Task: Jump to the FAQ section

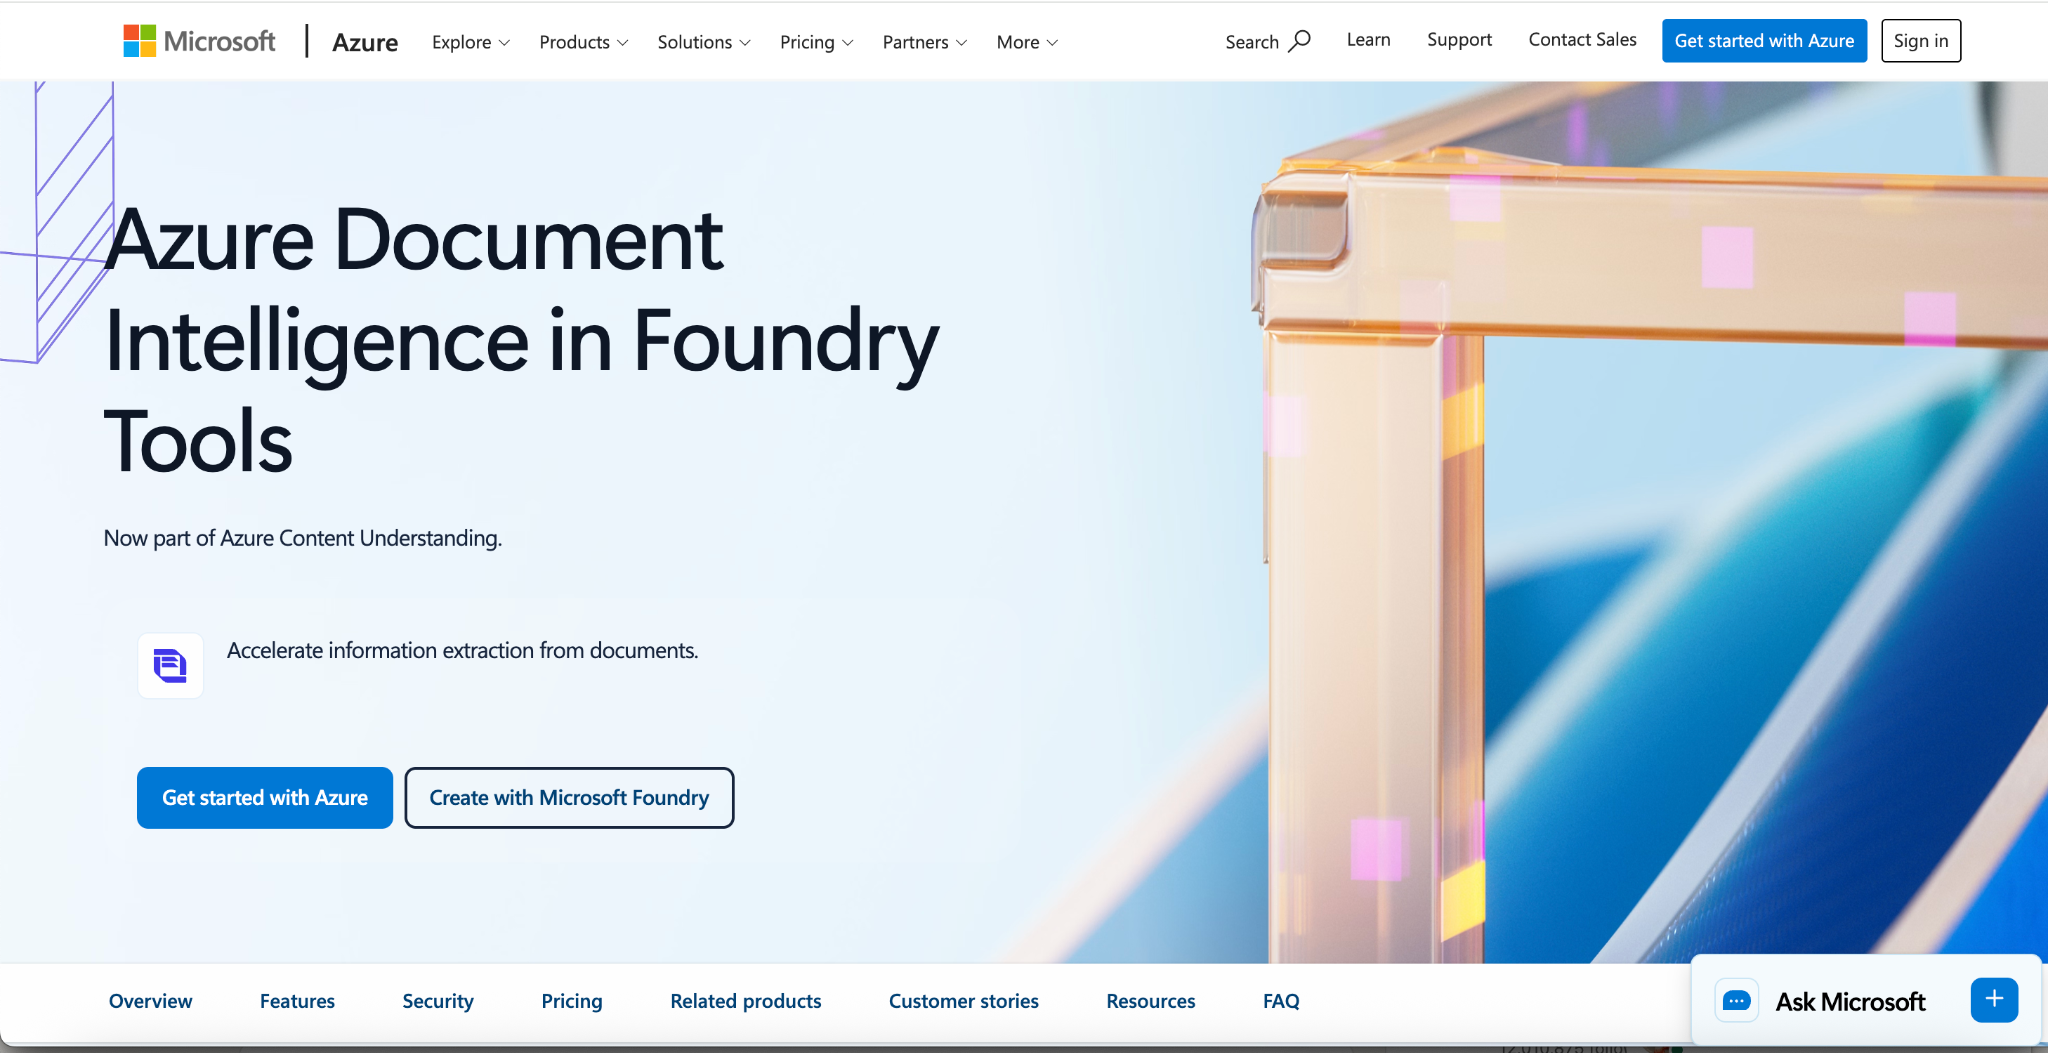Action: pyautogui.click(x=1281, y=1001)
